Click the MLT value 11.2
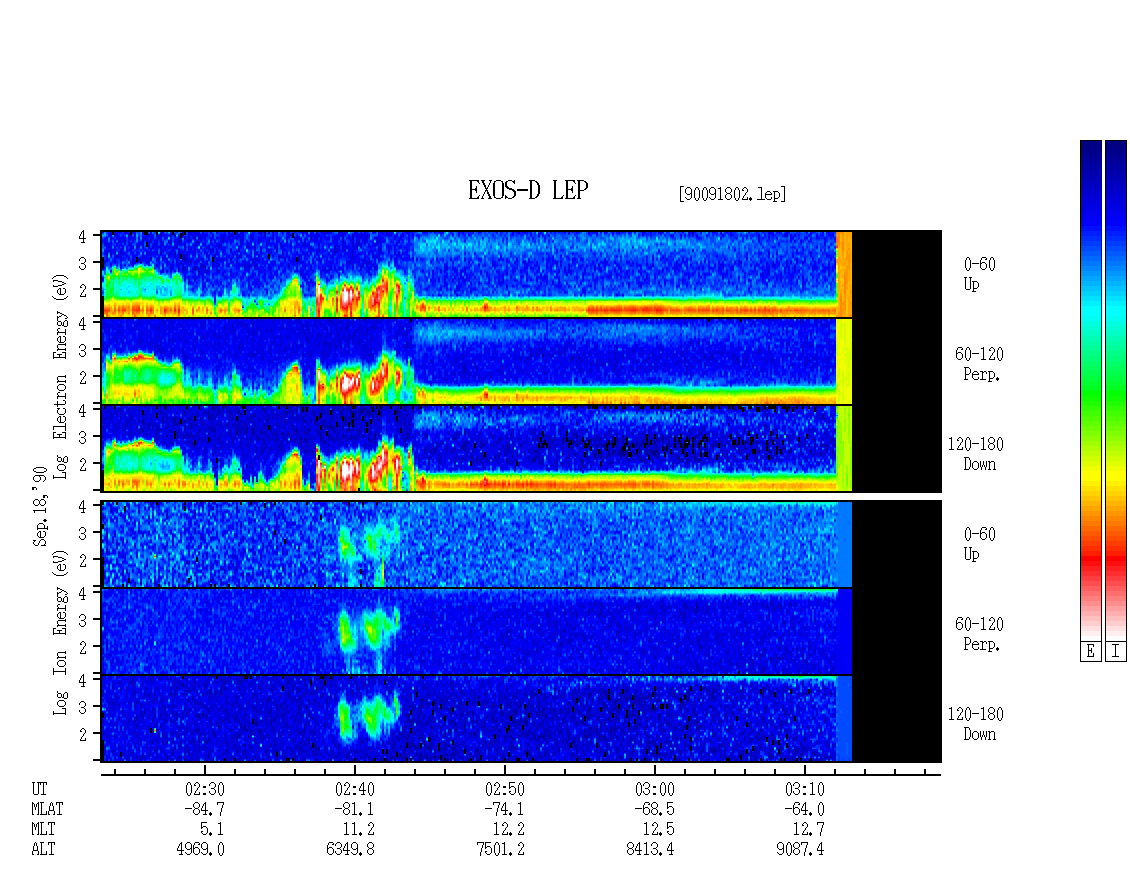Image resolution: width=1130 pixels, height=875 pixels. tap(358, 830)
